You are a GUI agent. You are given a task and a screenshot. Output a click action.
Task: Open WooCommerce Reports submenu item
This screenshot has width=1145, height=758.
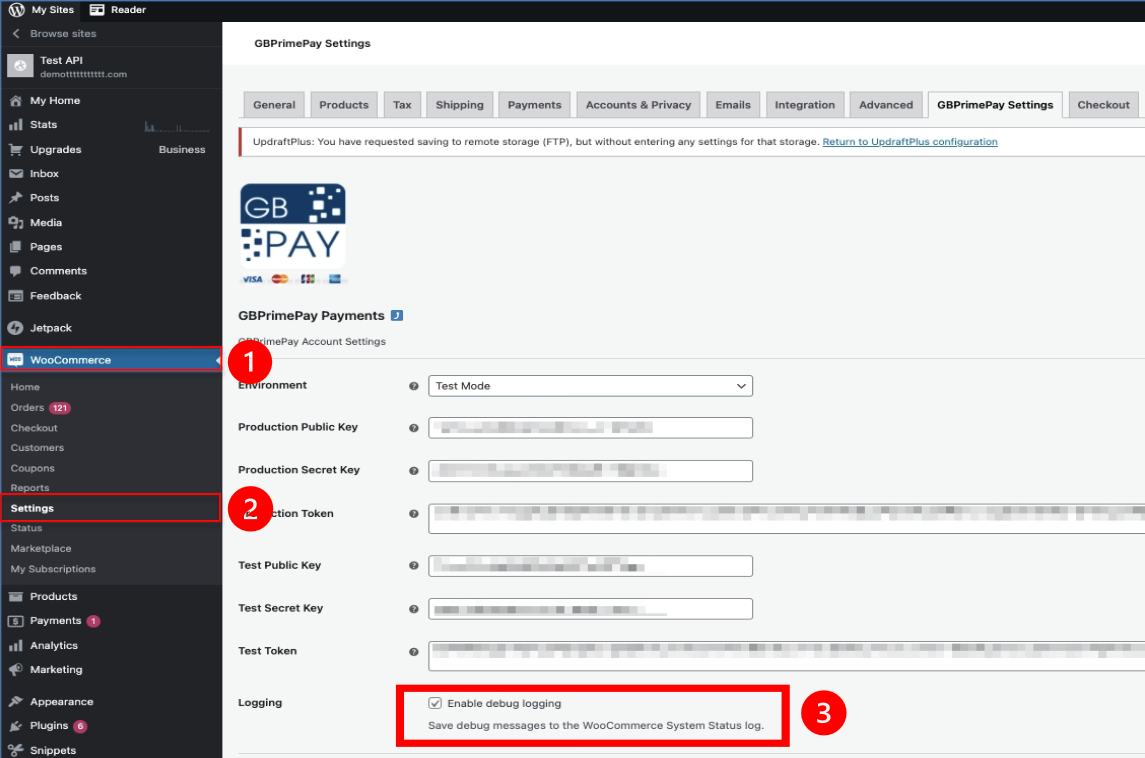coord(30,488)
